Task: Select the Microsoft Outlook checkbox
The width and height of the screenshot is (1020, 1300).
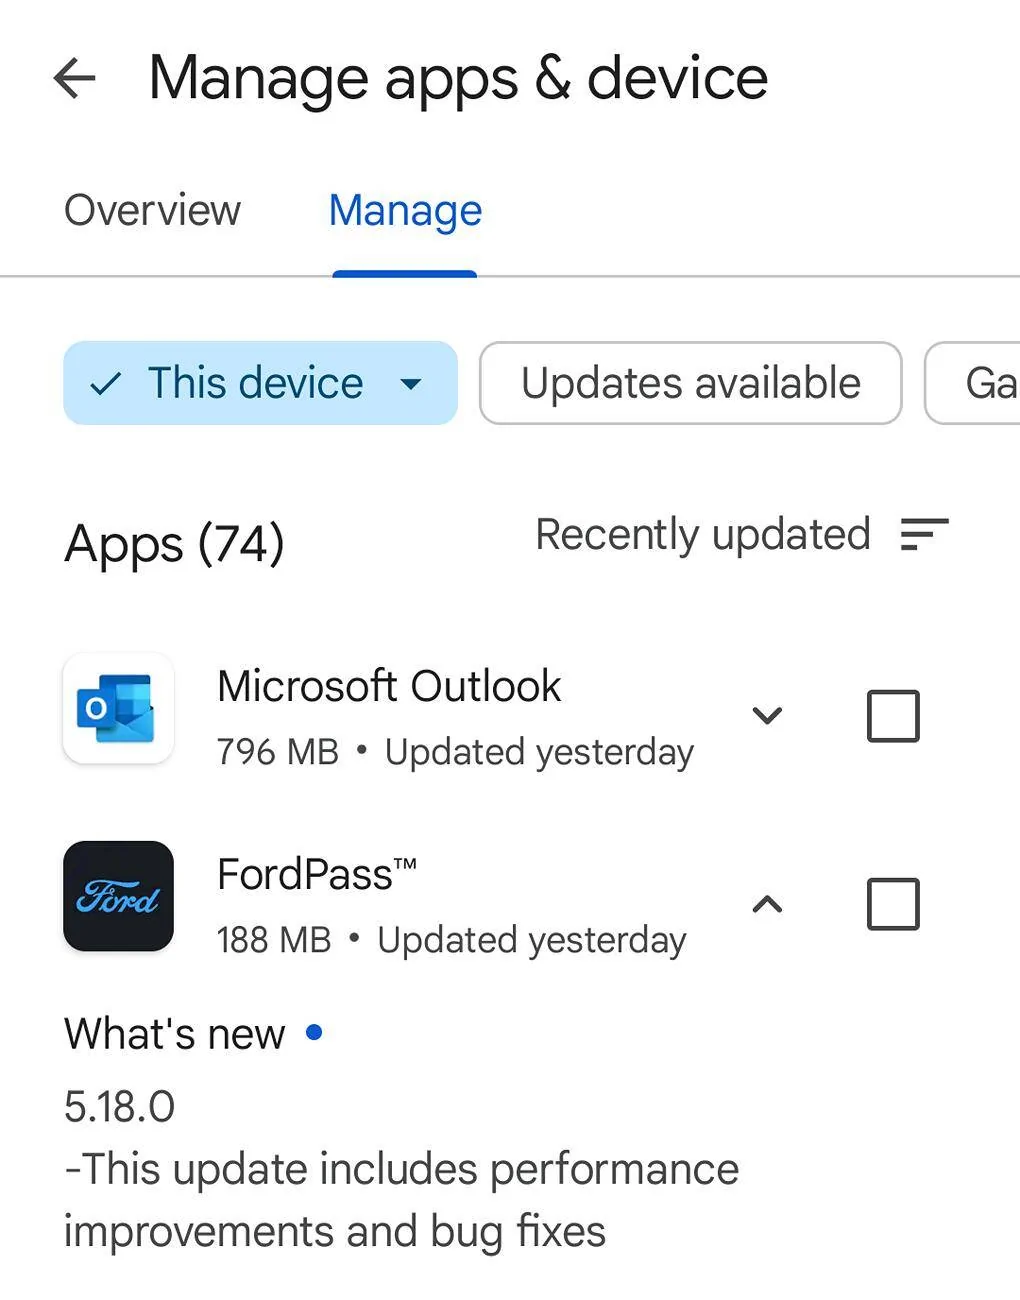Action: click(892, 716)
